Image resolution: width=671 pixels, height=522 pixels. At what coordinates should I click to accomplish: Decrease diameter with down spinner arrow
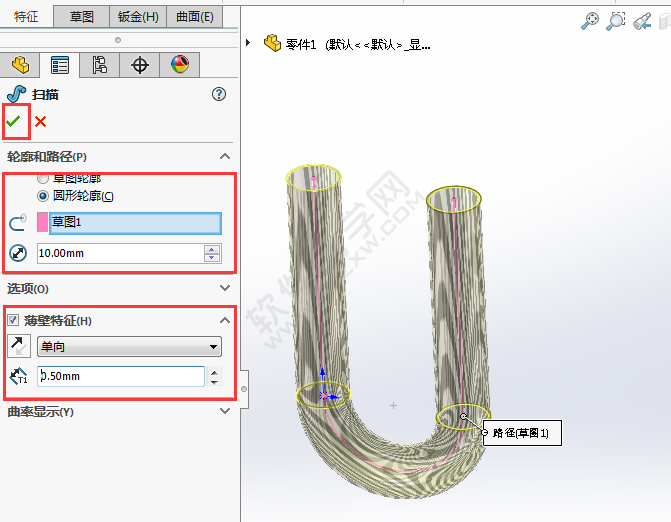[x=212, y=258]
